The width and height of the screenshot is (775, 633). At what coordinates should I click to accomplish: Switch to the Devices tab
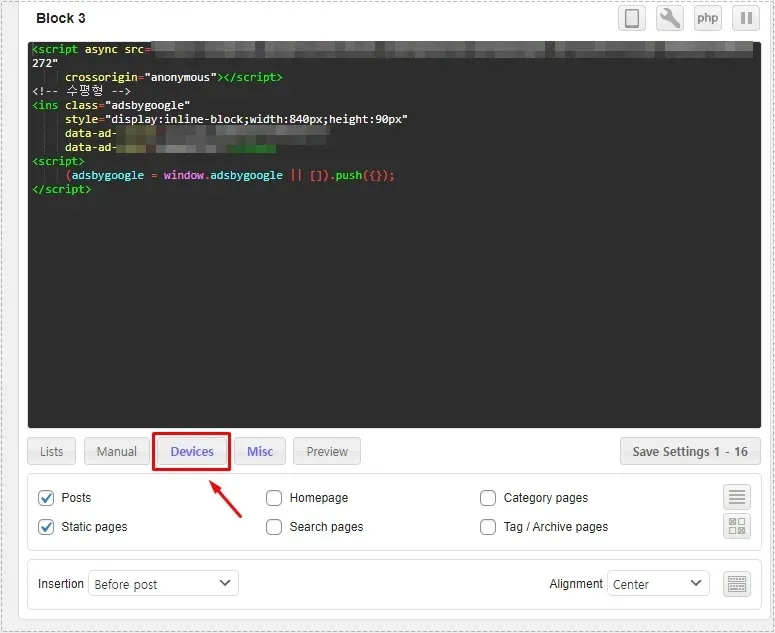192,451
